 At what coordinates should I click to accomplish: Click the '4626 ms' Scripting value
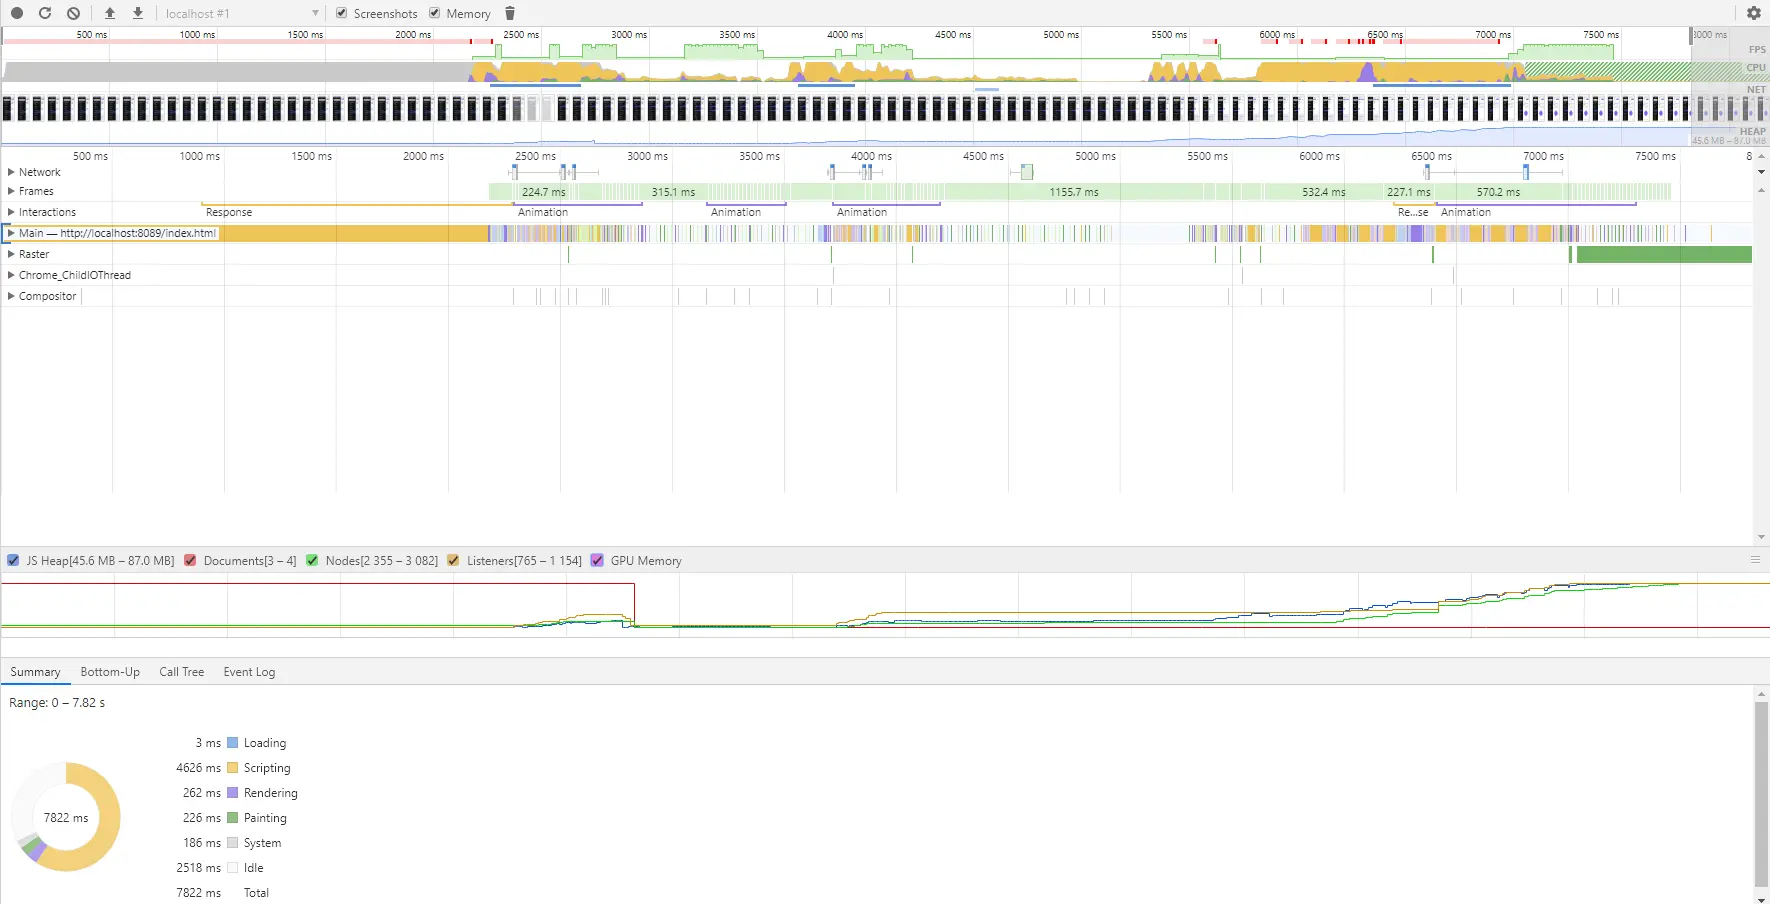coord(198,768)
